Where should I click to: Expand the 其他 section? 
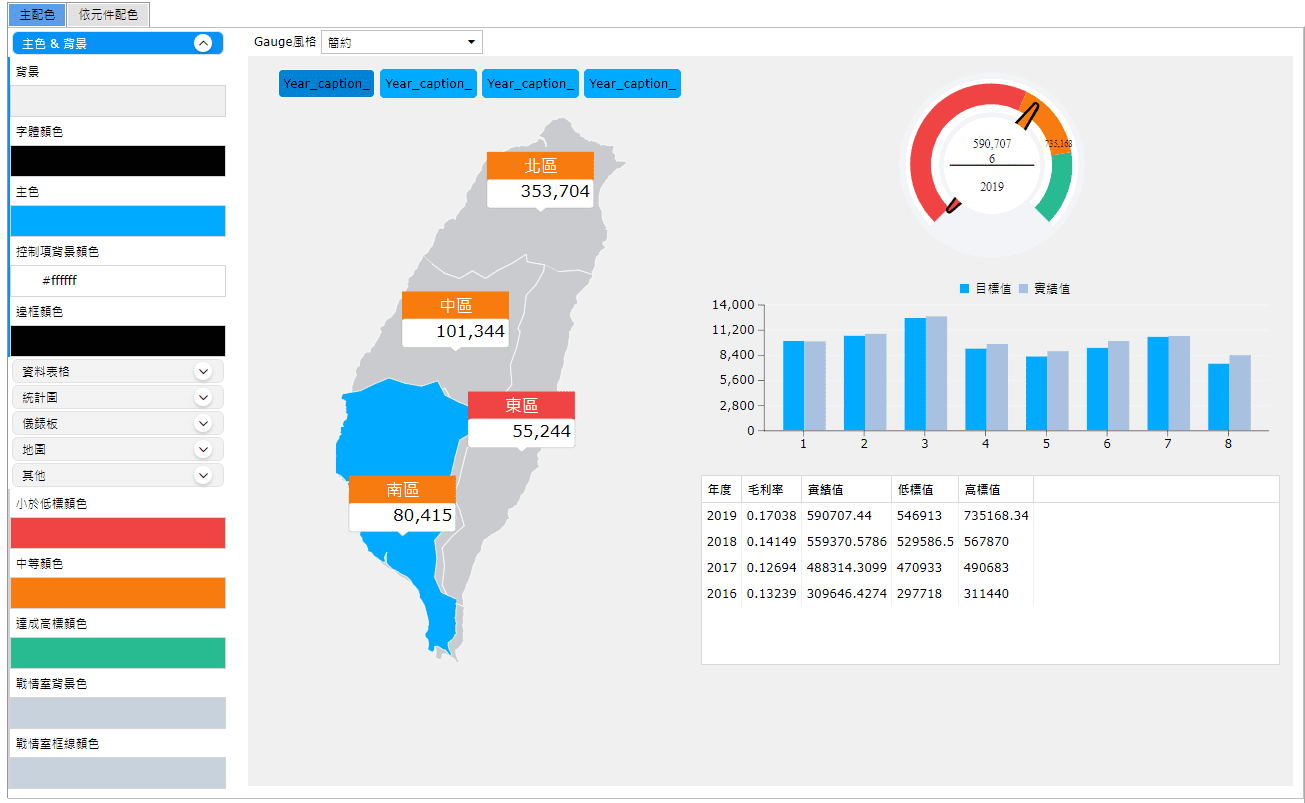(118, 475)
